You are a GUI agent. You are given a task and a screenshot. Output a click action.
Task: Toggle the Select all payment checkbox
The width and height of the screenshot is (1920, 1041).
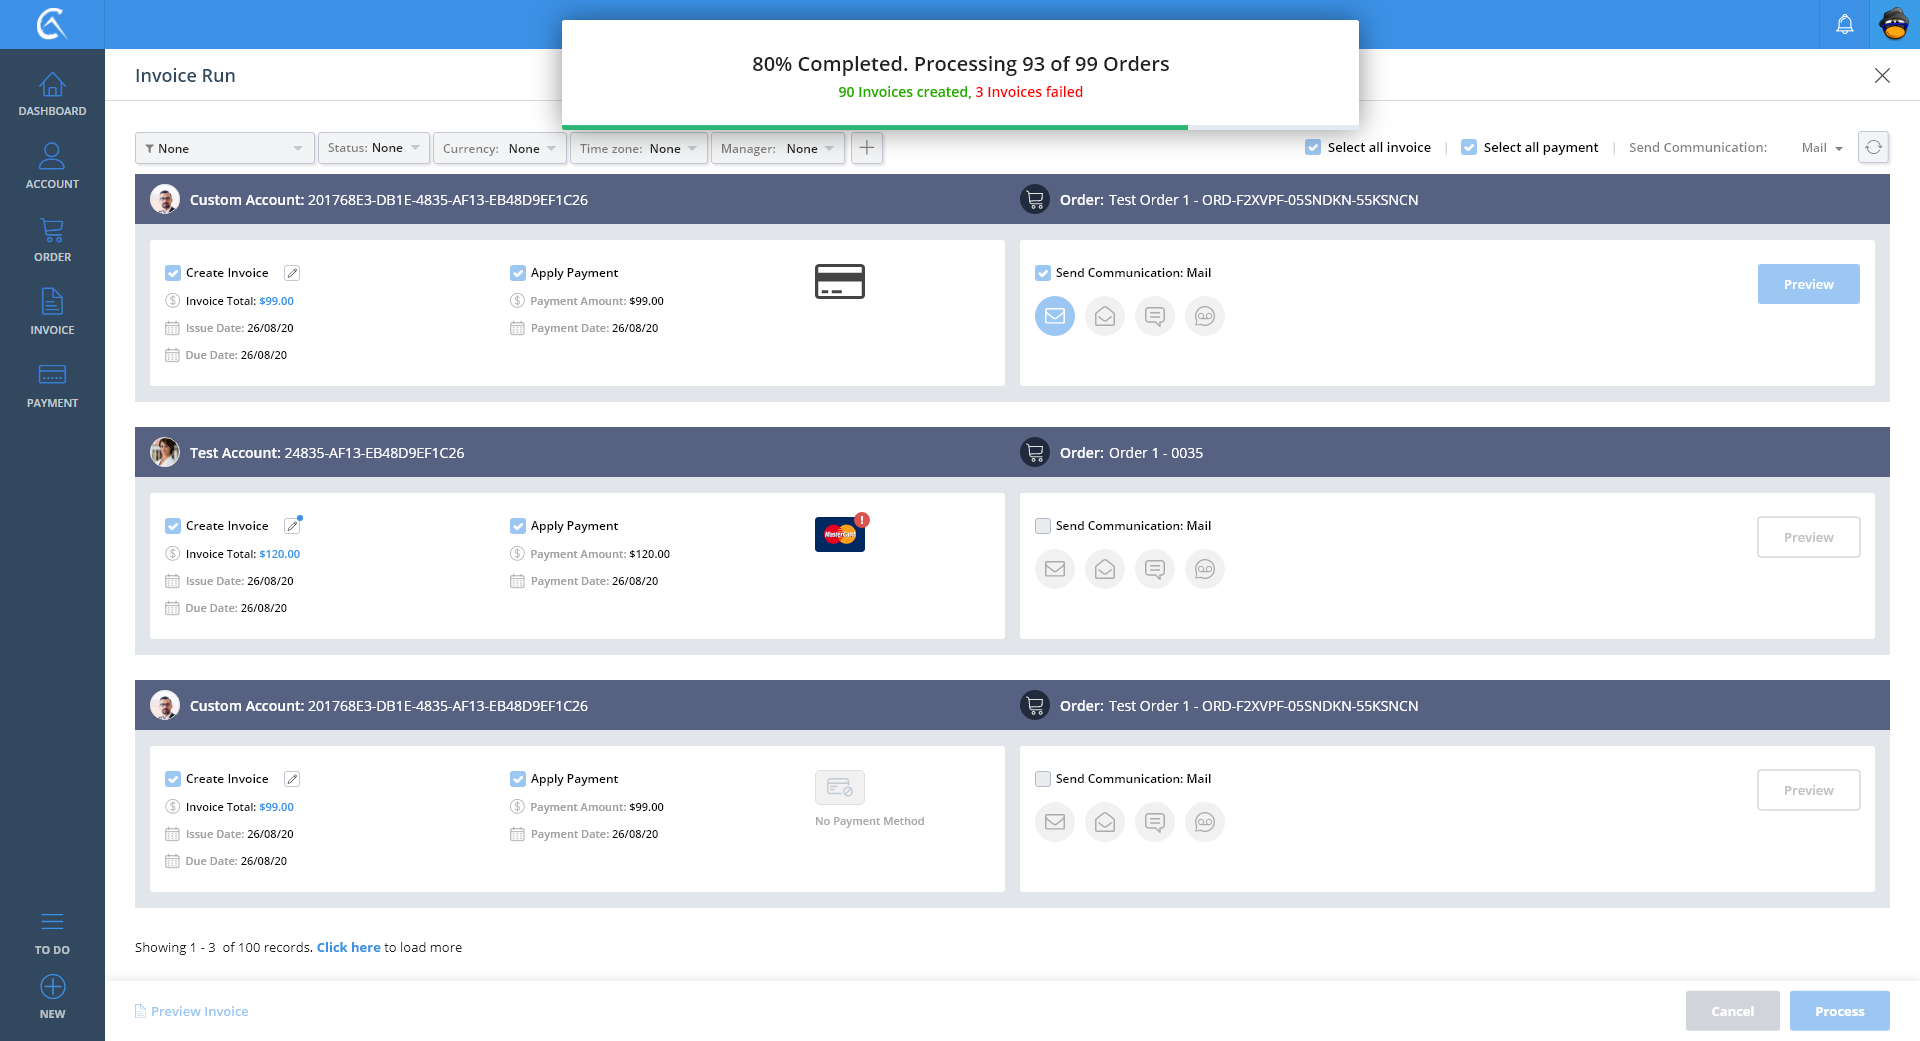[x=1469, y=147]
